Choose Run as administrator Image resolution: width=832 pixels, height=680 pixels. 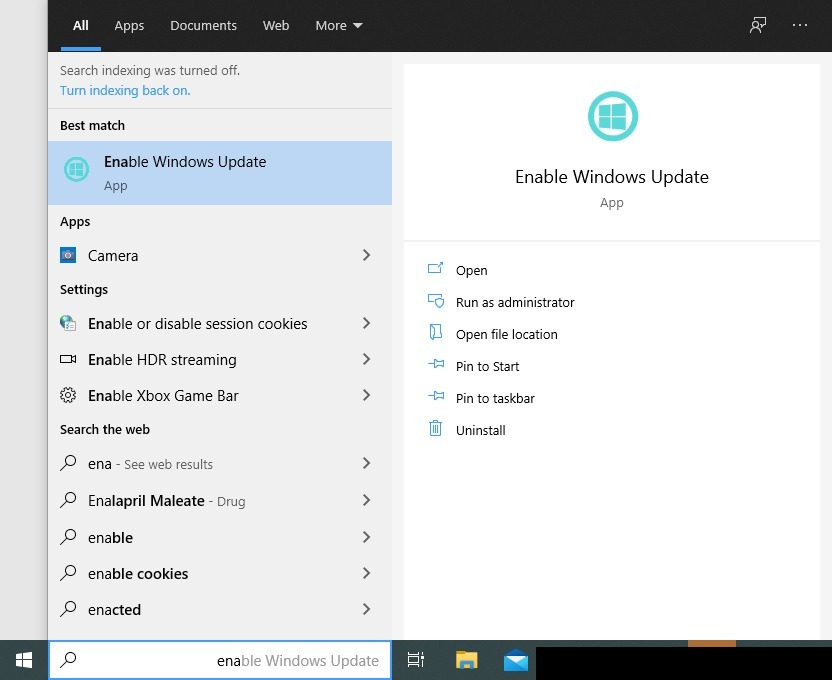(x=515, y=302)
